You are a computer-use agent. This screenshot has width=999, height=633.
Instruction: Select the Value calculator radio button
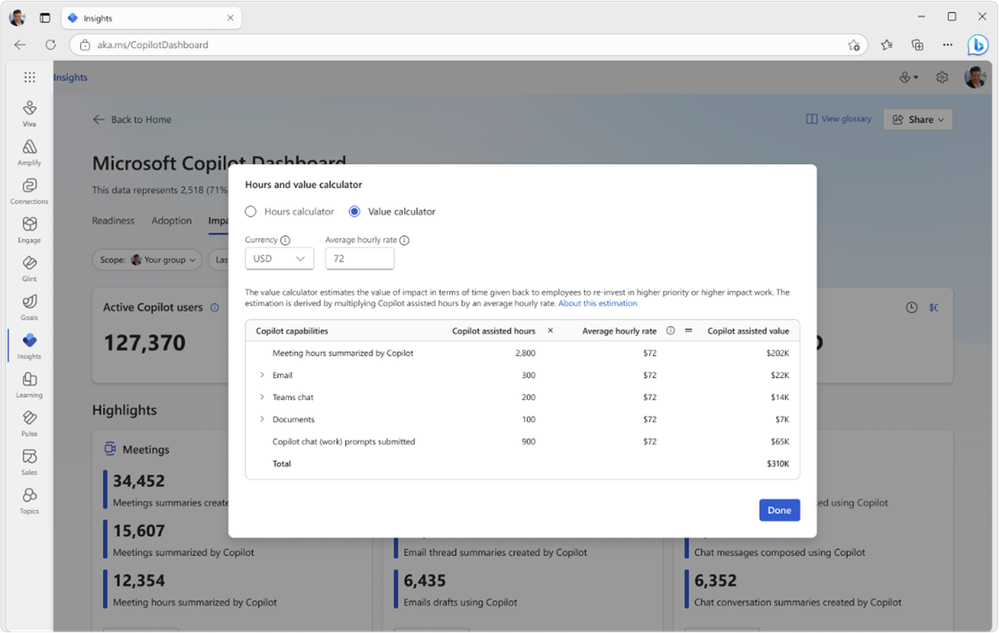[354, 211]
